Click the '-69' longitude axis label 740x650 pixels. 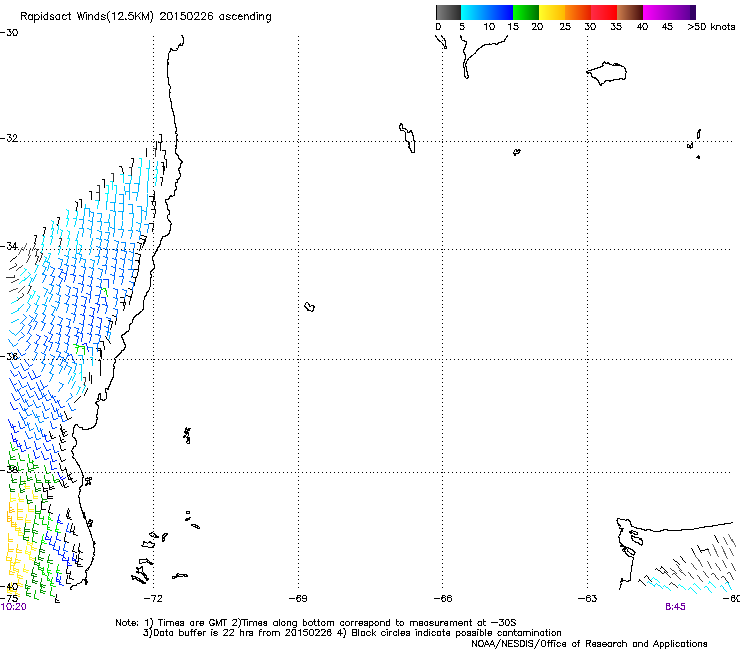point(298,599)
